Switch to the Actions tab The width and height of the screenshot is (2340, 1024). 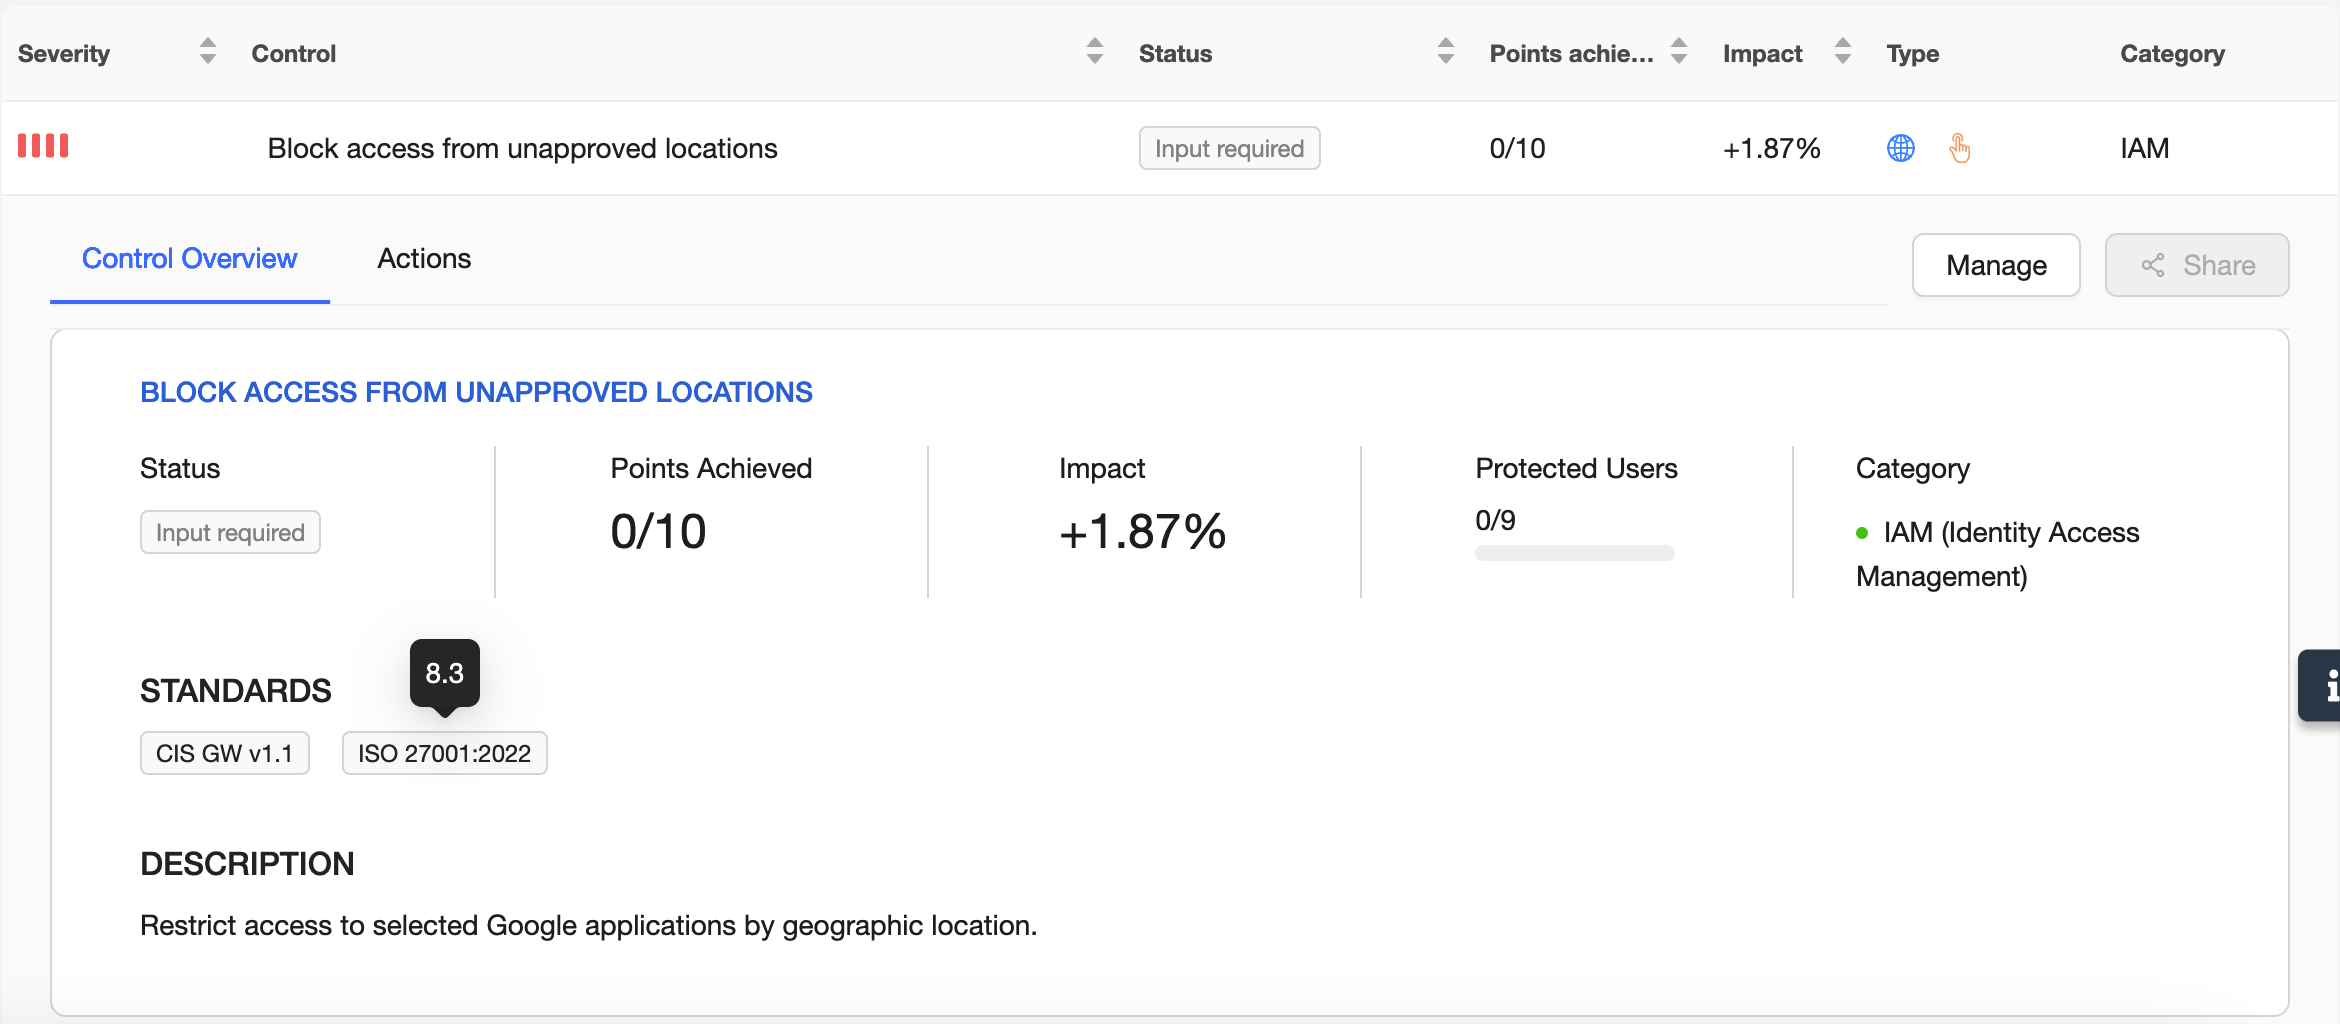(x=424, y=259)
